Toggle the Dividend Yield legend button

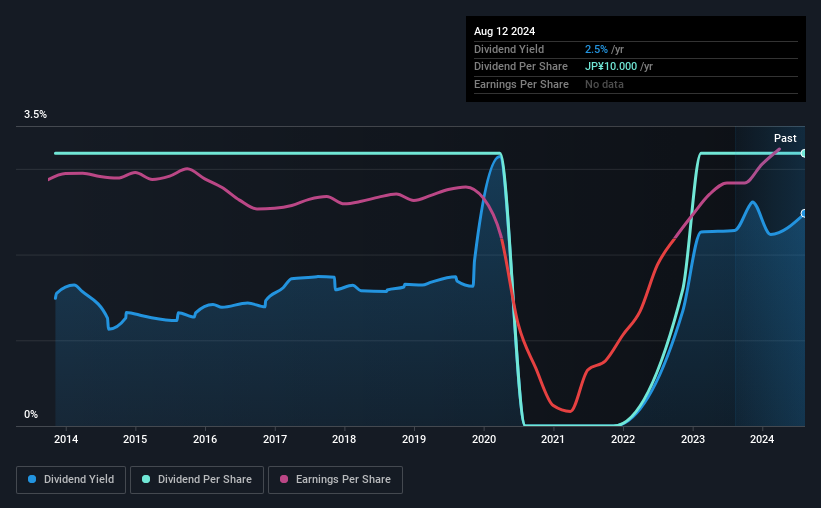click(x=71, y=480)
